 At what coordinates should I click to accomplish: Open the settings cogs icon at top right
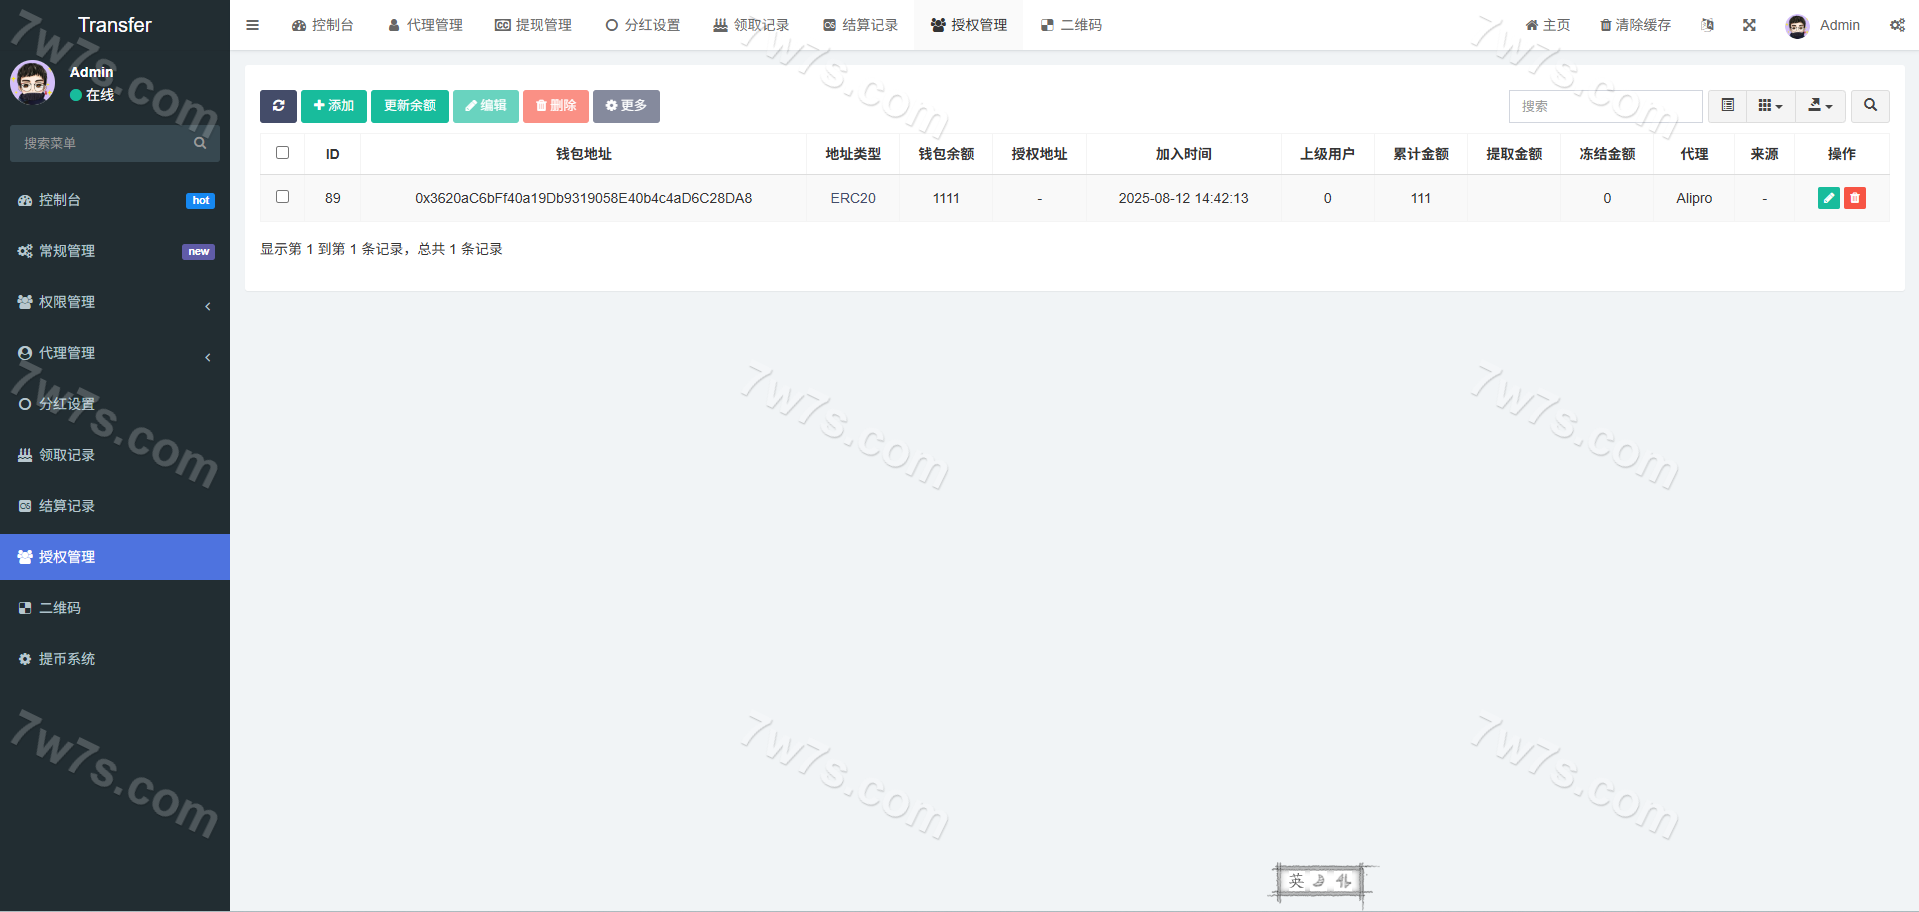coord(1896,25)
